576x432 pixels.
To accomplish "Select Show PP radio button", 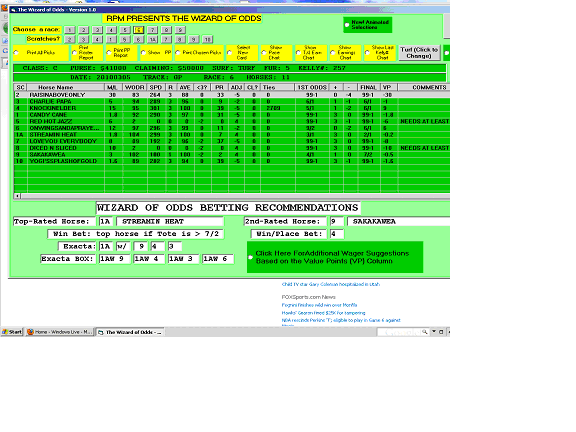I will (143, 53).
